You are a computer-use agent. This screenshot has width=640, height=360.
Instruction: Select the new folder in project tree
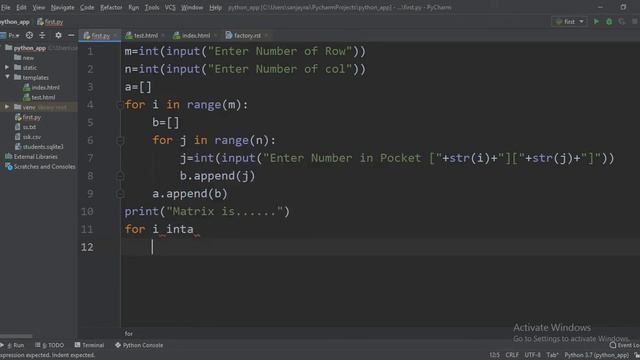24,58
